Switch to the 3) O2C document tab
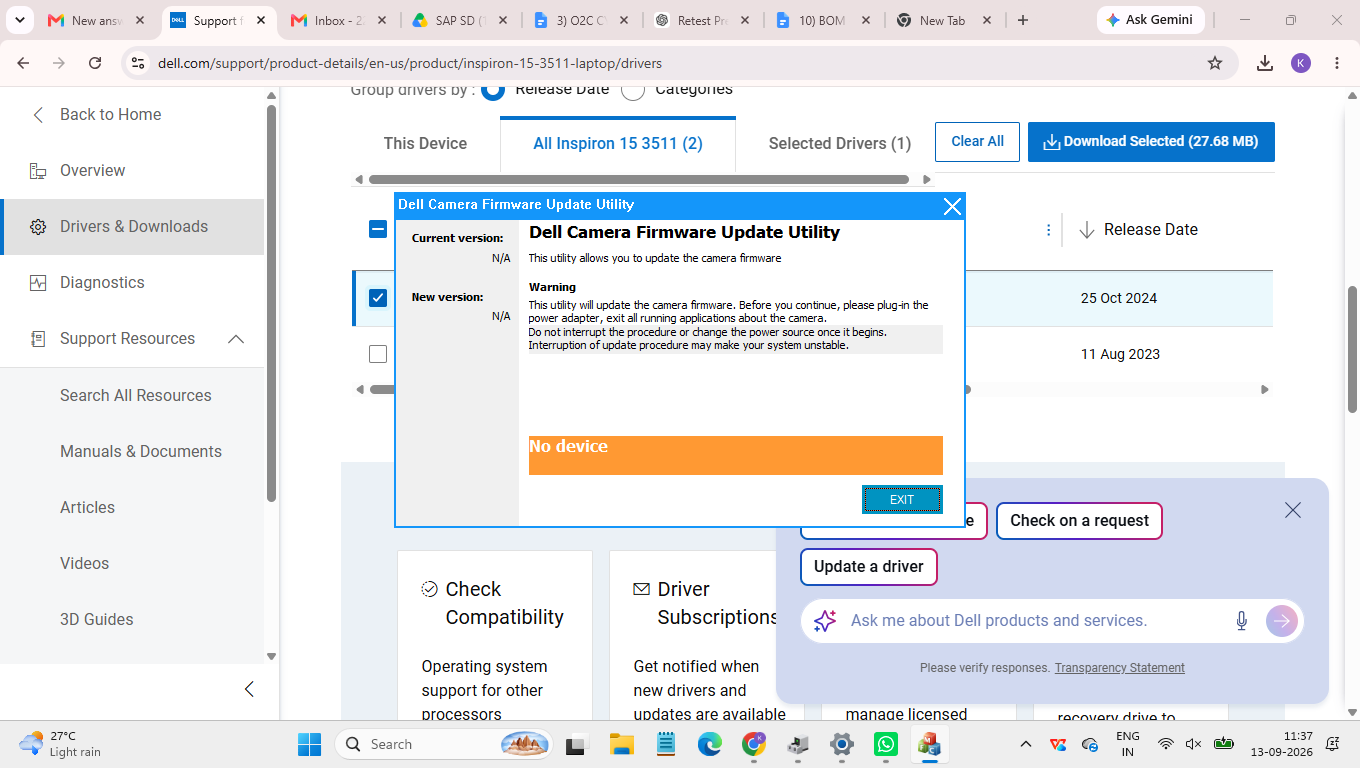This screenshot has width=1360, height=768. point(582,20)
